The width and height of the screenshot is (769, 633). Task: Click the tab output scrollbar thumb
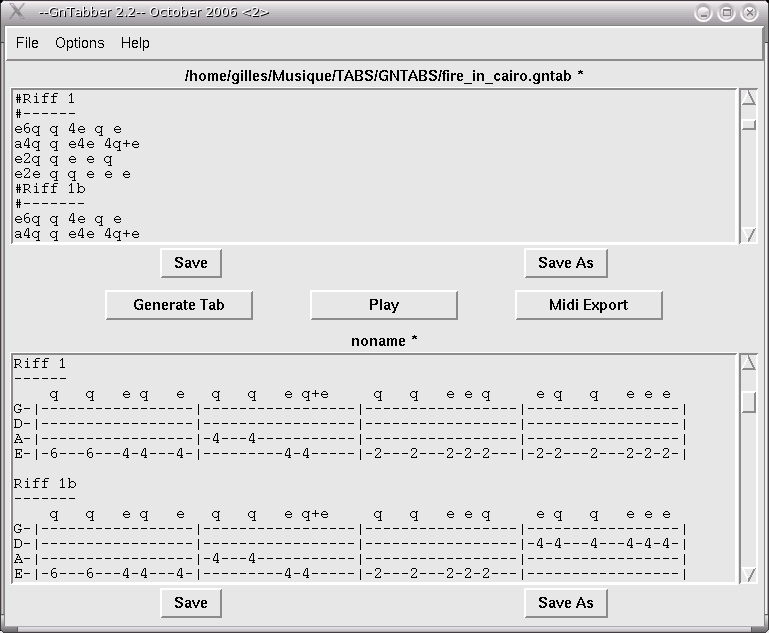(748, 402)
